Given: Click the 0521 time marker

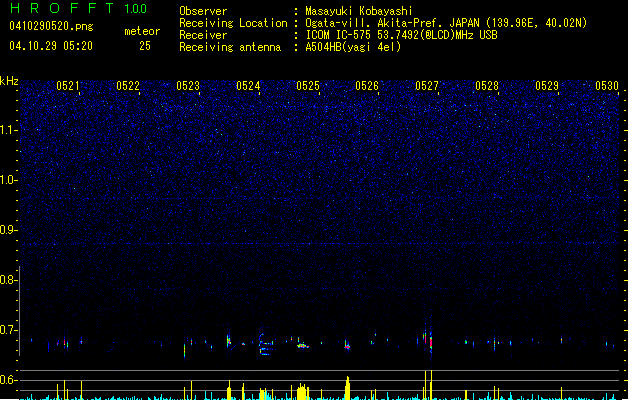Looking at the screenshot, I should [68, 86].
